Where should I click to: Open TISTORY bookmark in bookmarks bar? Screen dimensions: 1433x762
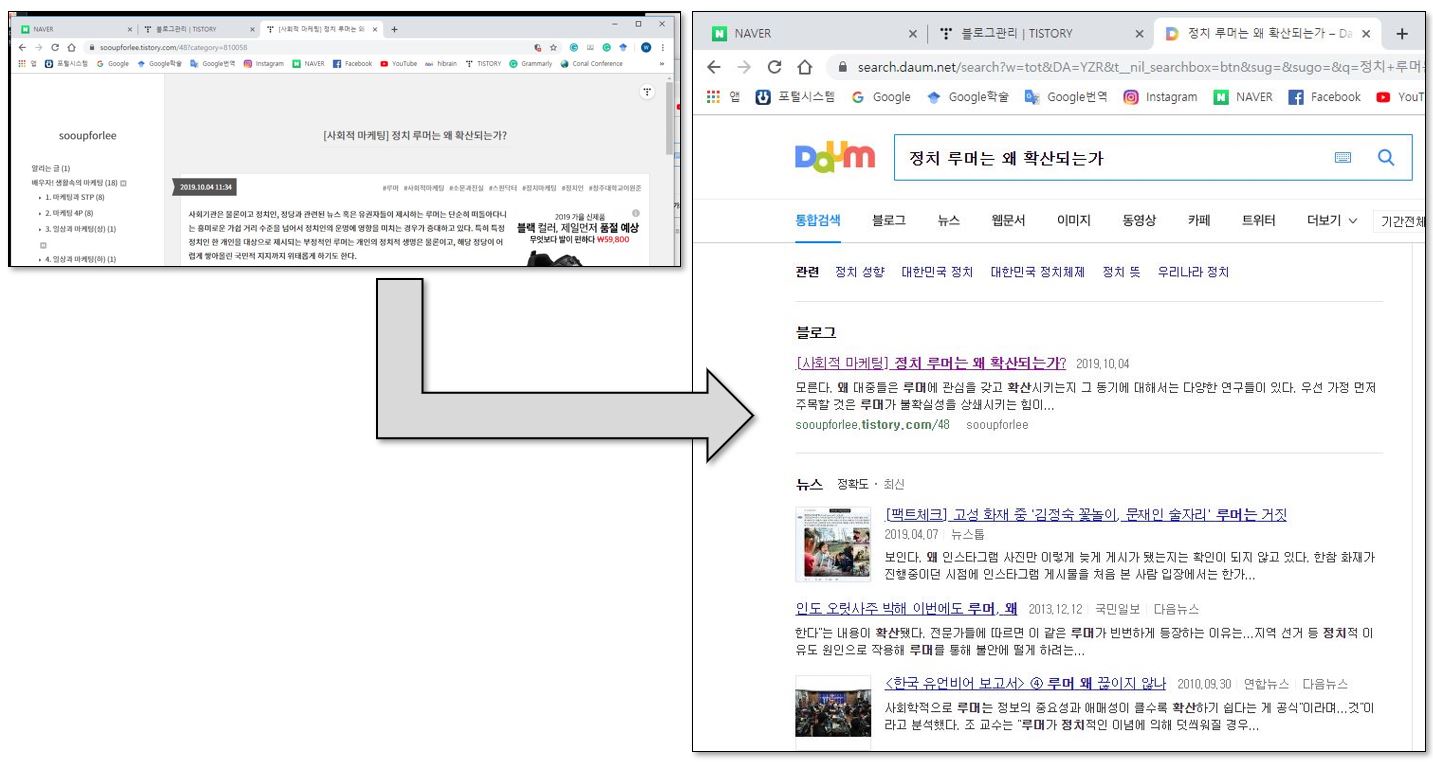[x=483, y=63]
